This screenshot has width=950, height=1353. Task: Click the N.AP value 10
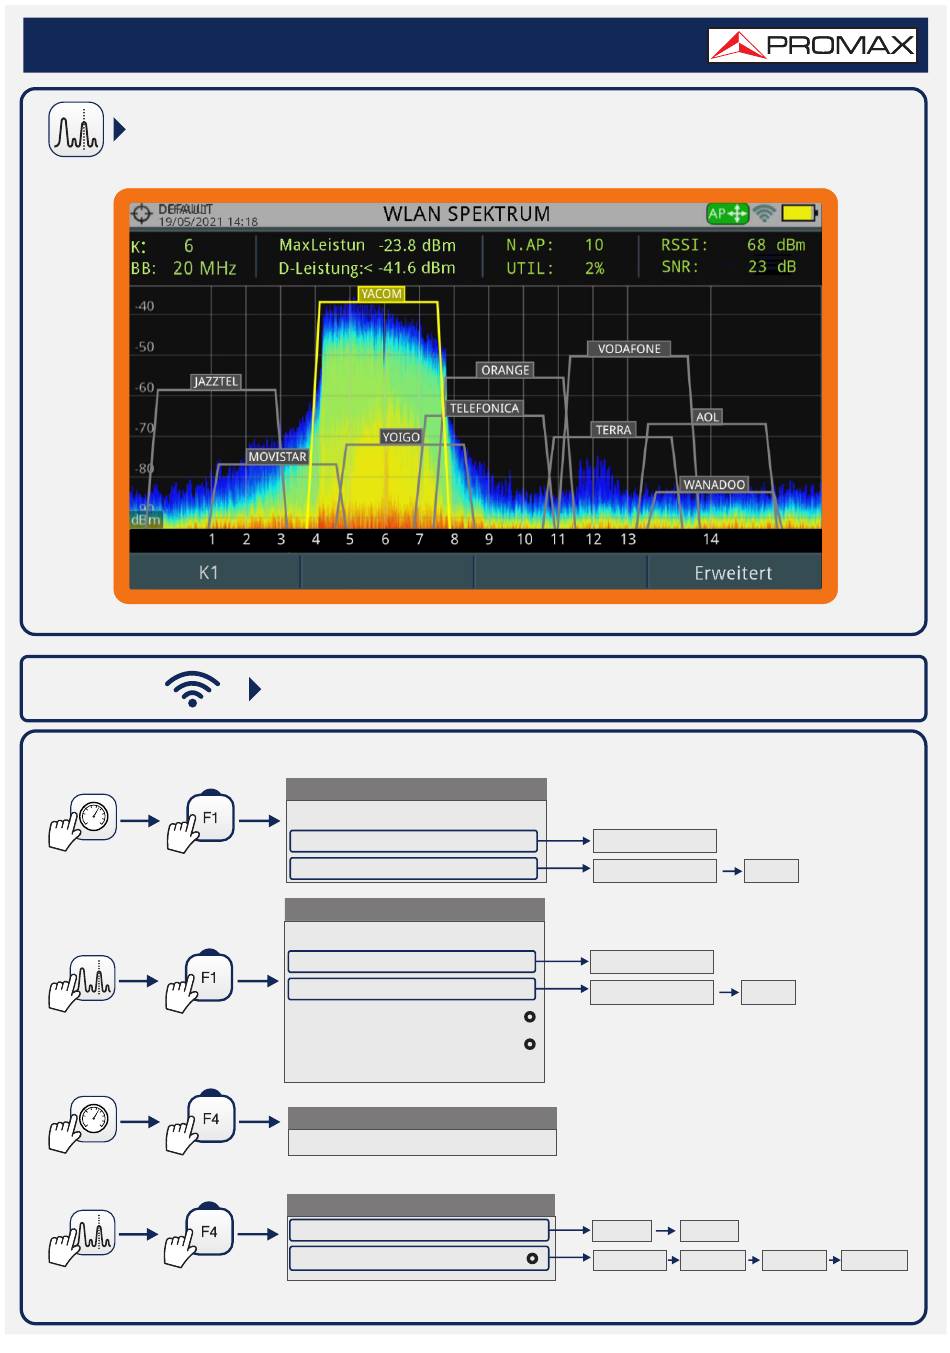tap(594, 245)
